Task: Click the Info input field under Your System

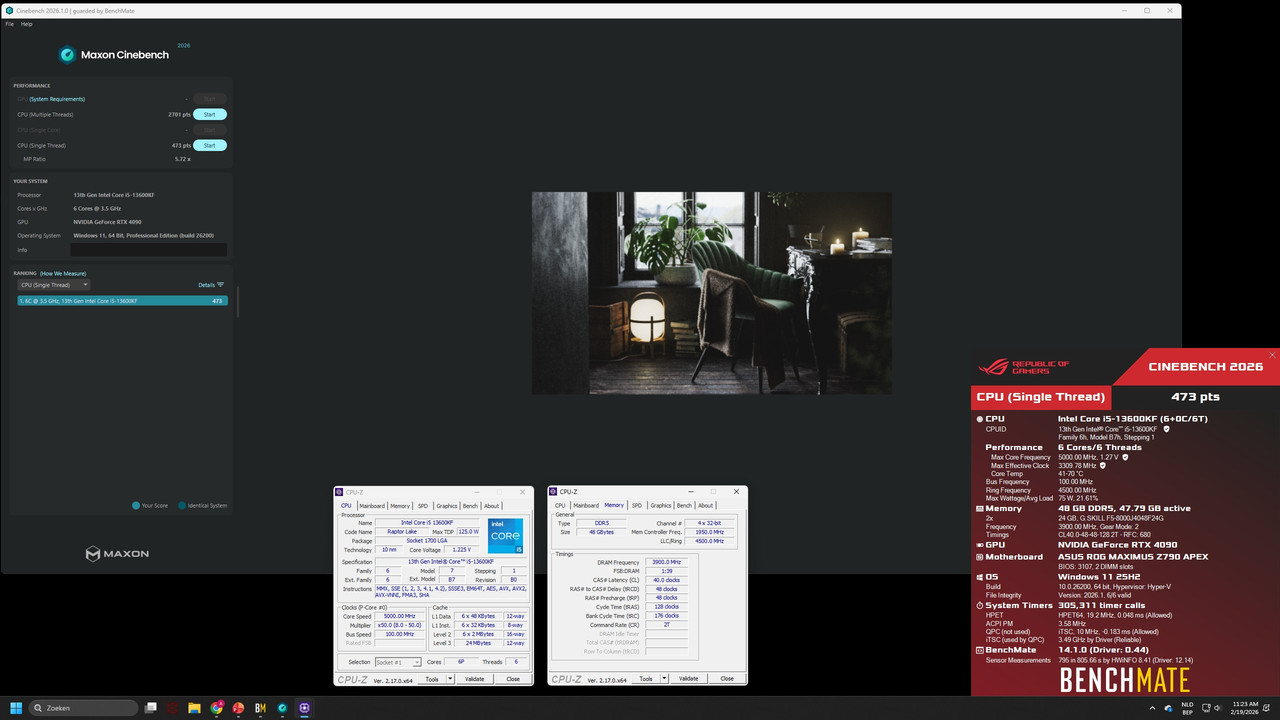Action: tap(148, 250)
